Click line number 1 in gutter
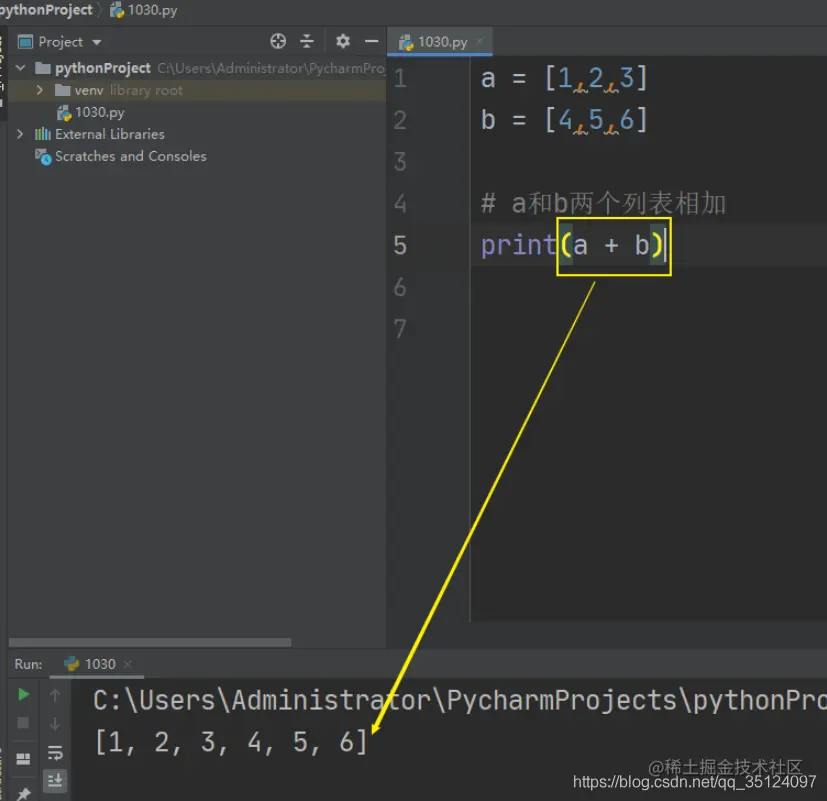This screenshot has height=801, width=827. [x=400, y=79]
